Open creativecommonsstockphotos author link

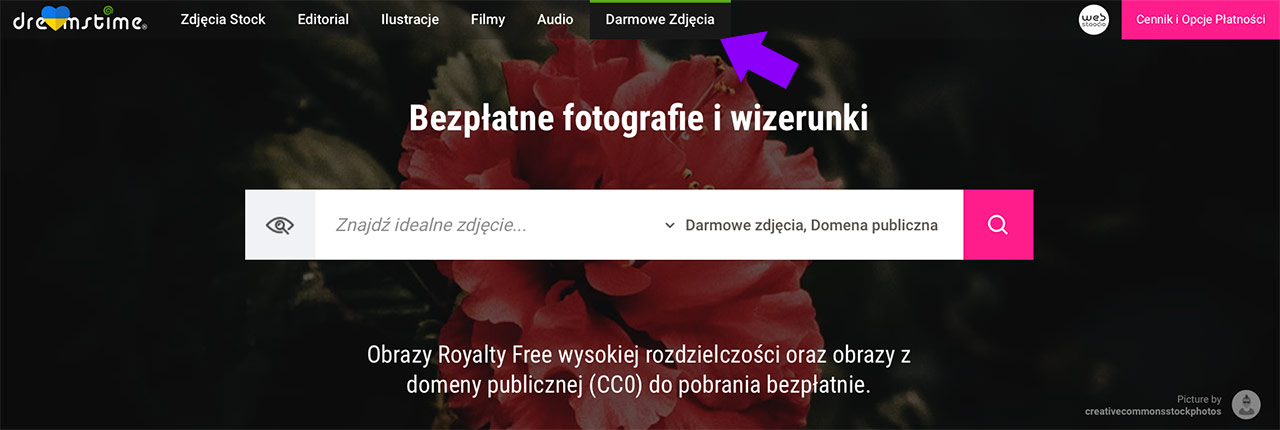point(1153,411)
